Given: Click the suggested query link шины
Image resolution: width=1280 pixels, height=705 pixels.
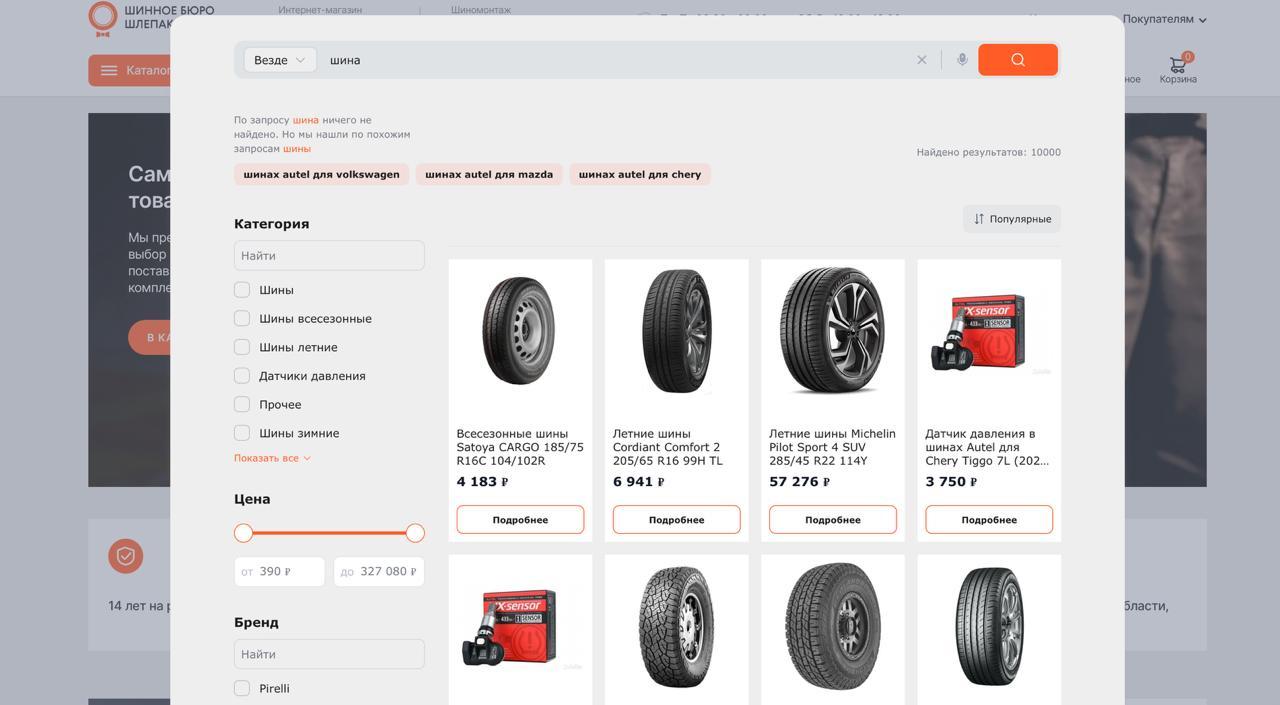Looking at the screenshot, I should [297, 148].
